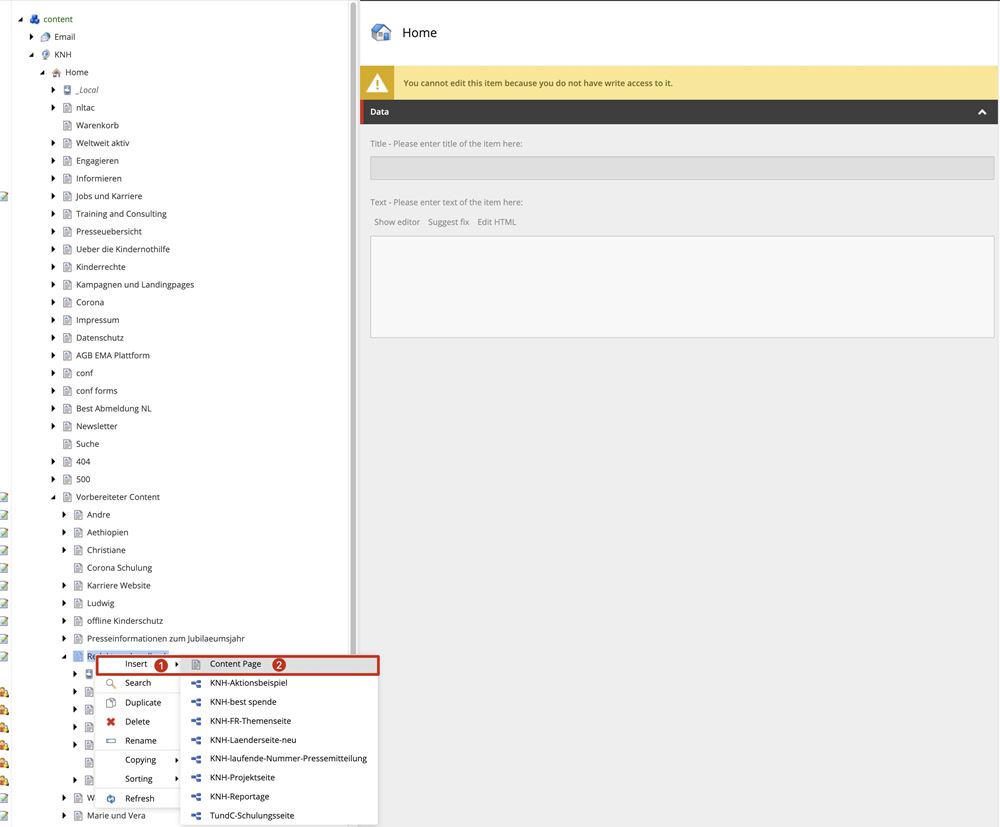The image size is (1000, 827).
Task: Click the KNH-Aktionsbeispiel branch template icon
Action: [x=196, y=683]
